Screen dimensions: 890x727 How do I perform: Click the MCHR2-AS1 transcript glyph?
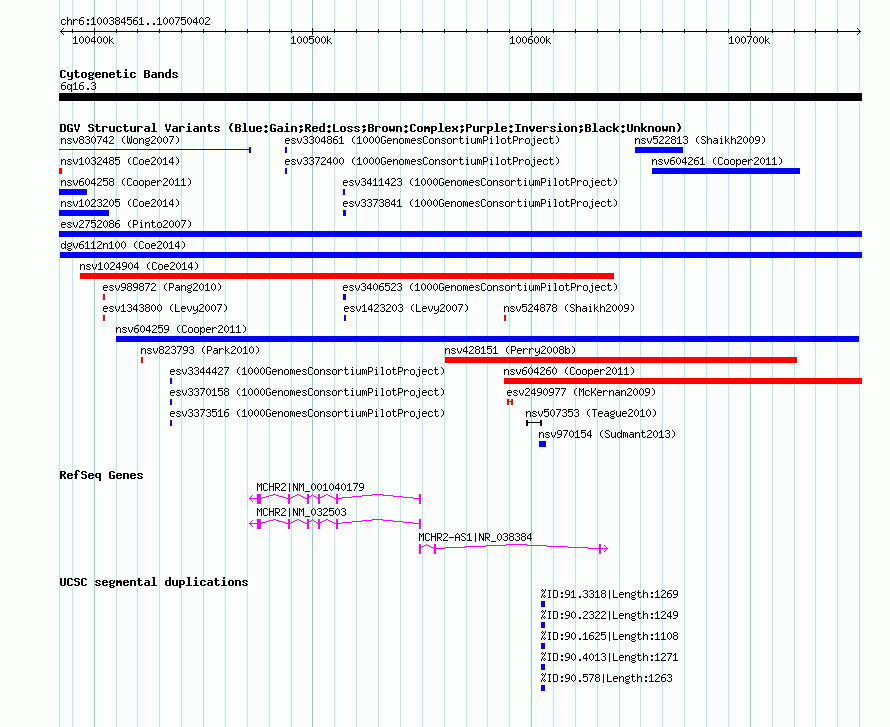(x=514, y=548)
